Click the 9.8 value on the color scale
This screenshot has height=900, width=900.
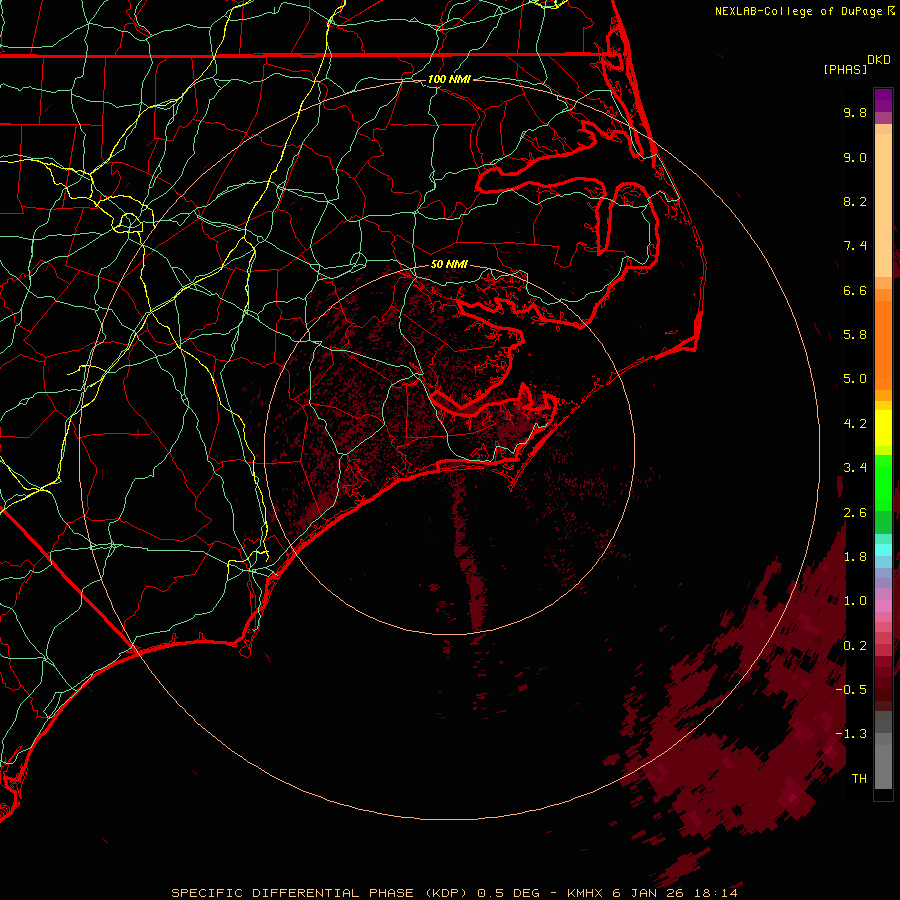pyautogui.click(x=855, y=112)
